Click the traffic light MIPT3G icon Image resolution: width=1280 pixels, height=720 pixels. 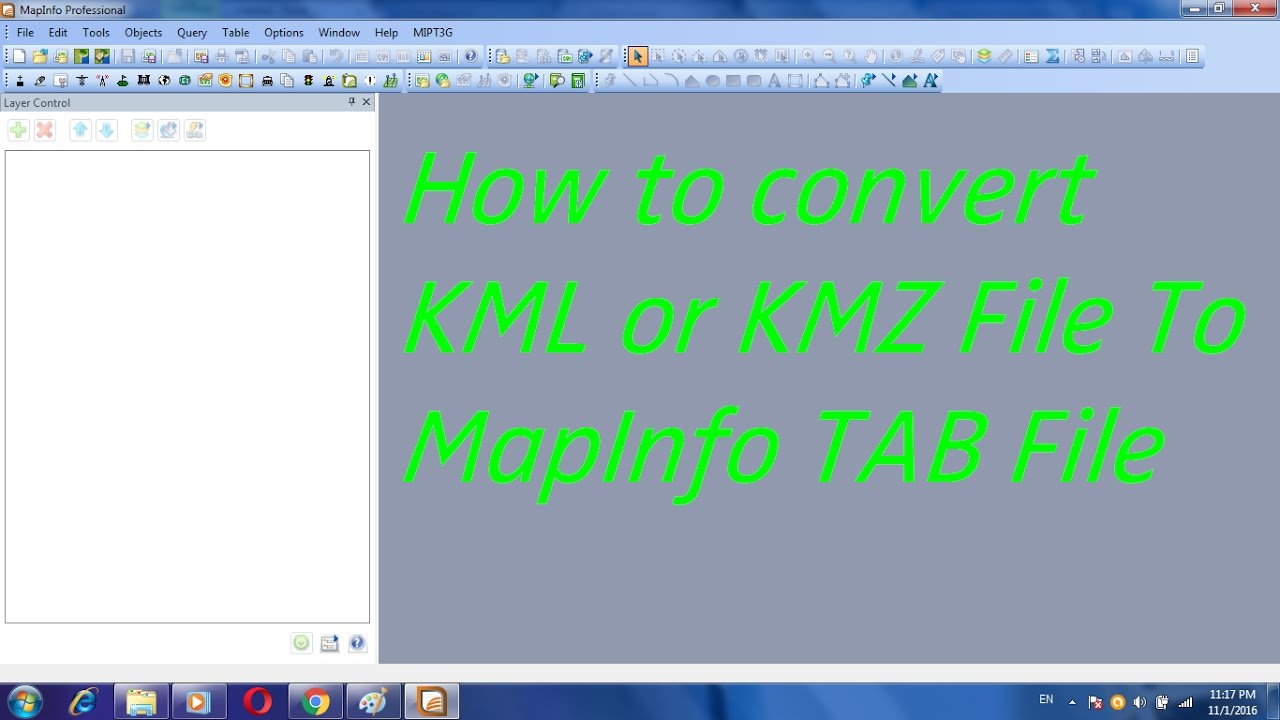(x=308, y=80)
